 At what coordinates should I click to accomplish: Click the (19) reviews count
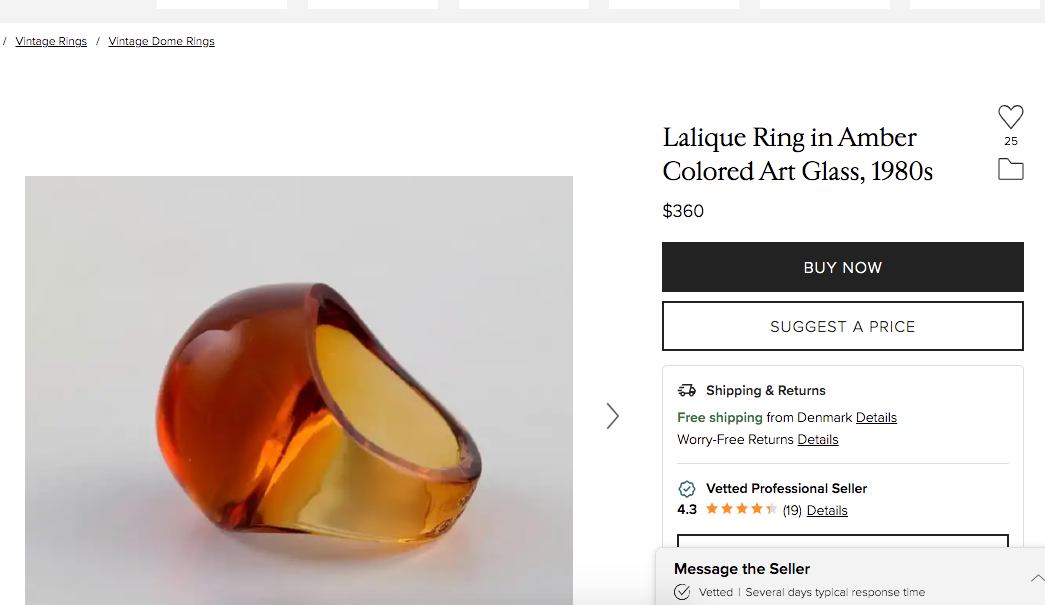pos(792,510)
